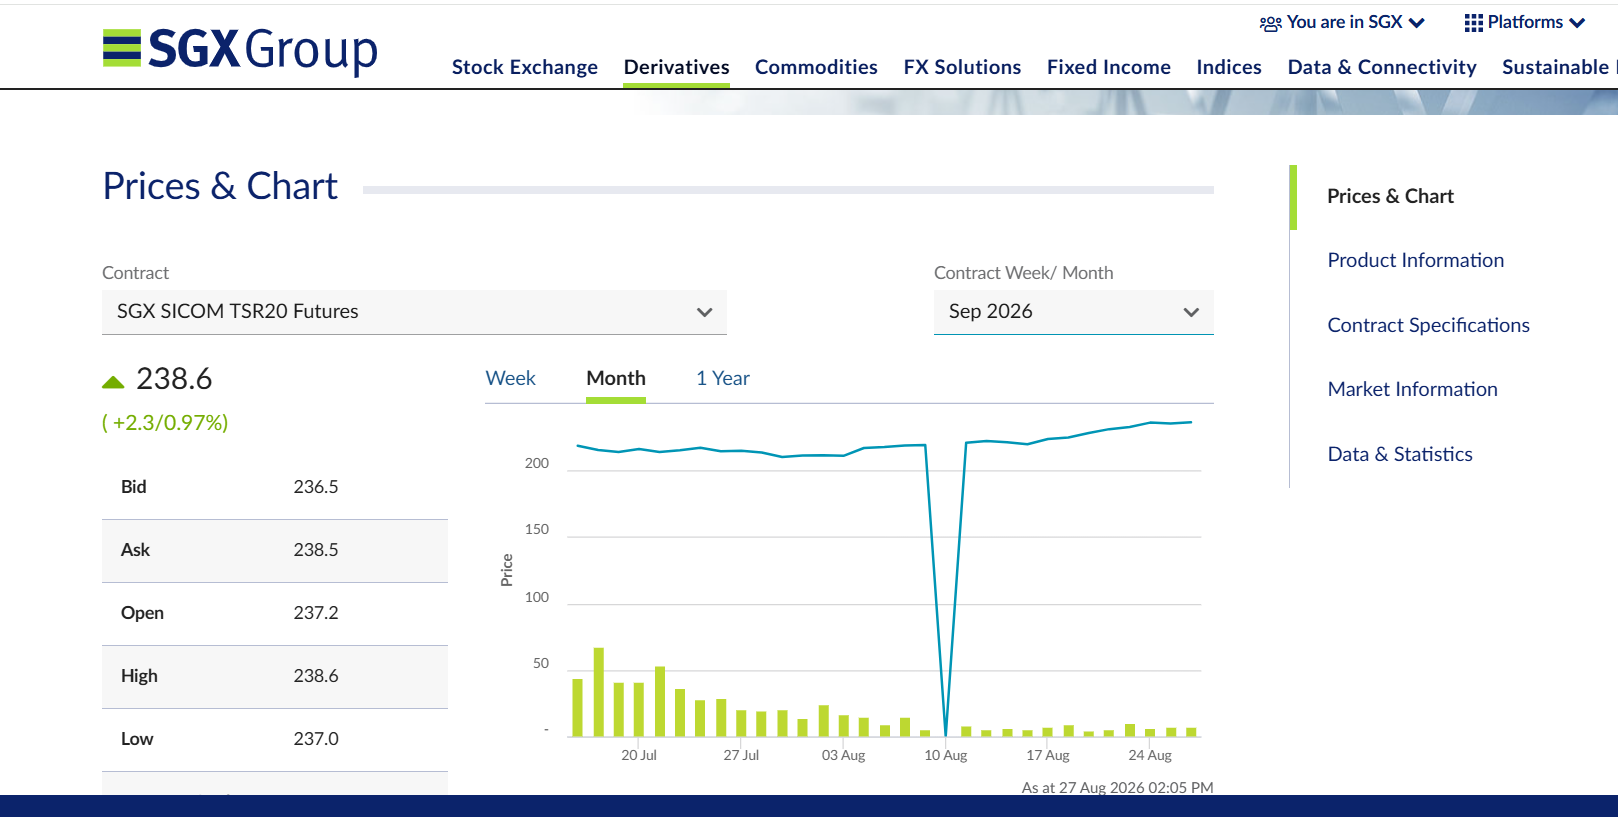Open the Sep 2026 contract month dropdown
The width and height of the screenshot is (1618, 817).
[1073, 312]
